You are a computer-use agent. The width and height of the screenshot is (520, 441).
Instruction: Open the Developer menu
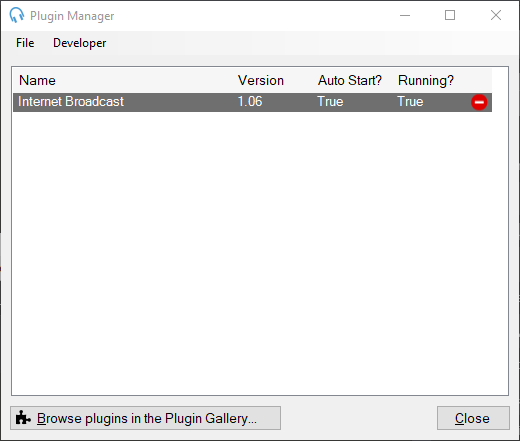80,43
